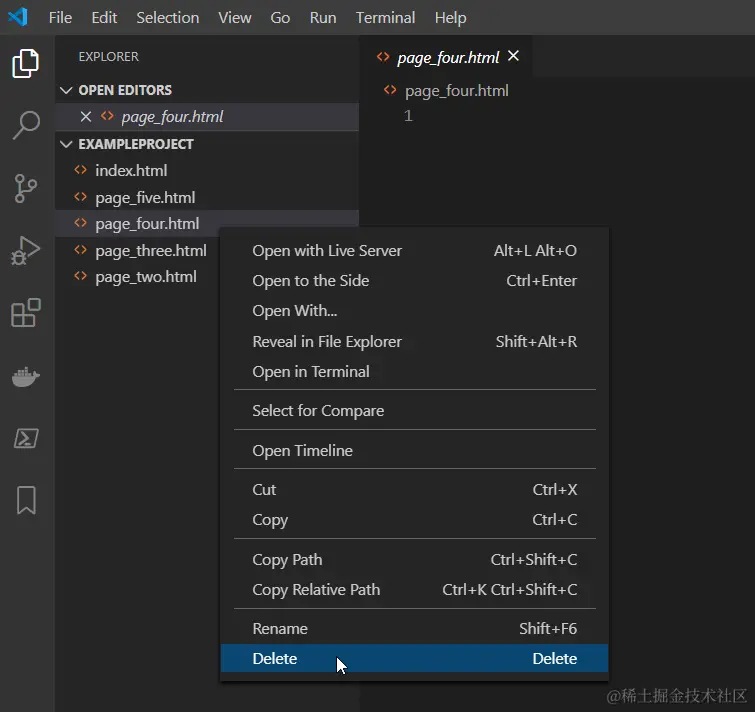Open the Go menu
The image size is (755, 712).
280,18
